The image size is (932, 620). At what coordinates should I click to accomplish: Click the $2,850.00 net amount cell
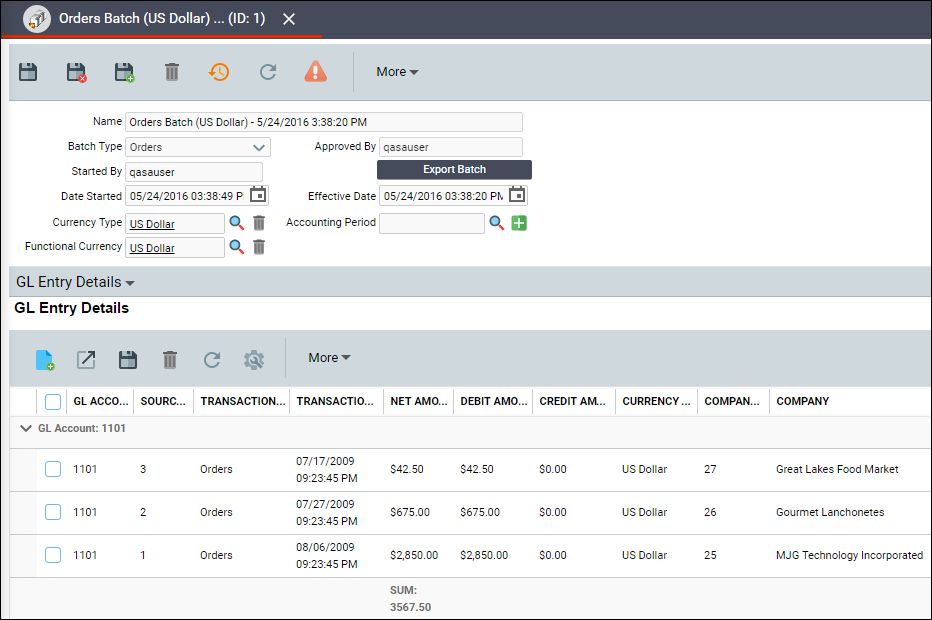pos(414,555)
